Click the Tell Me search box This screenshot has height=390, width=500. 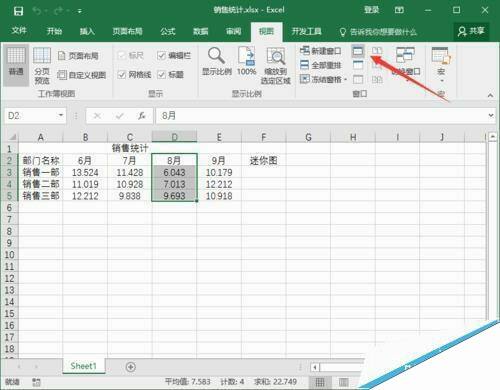tap(378, 32)
